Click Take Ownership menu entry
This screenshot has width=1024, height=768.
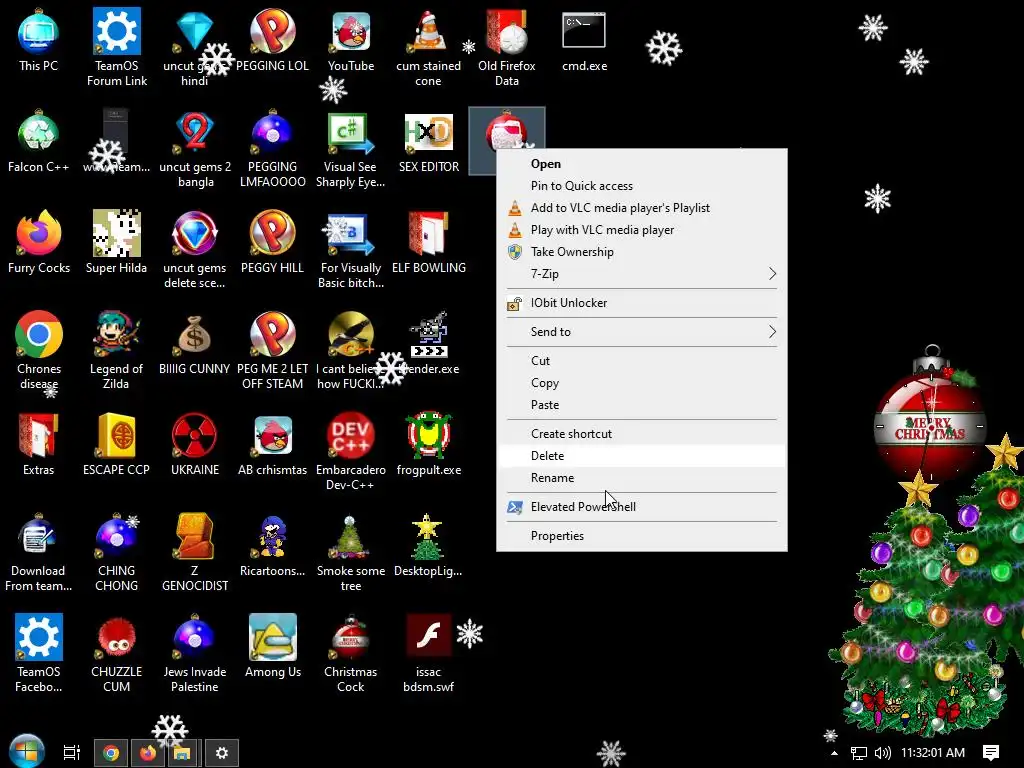[641, 252]
